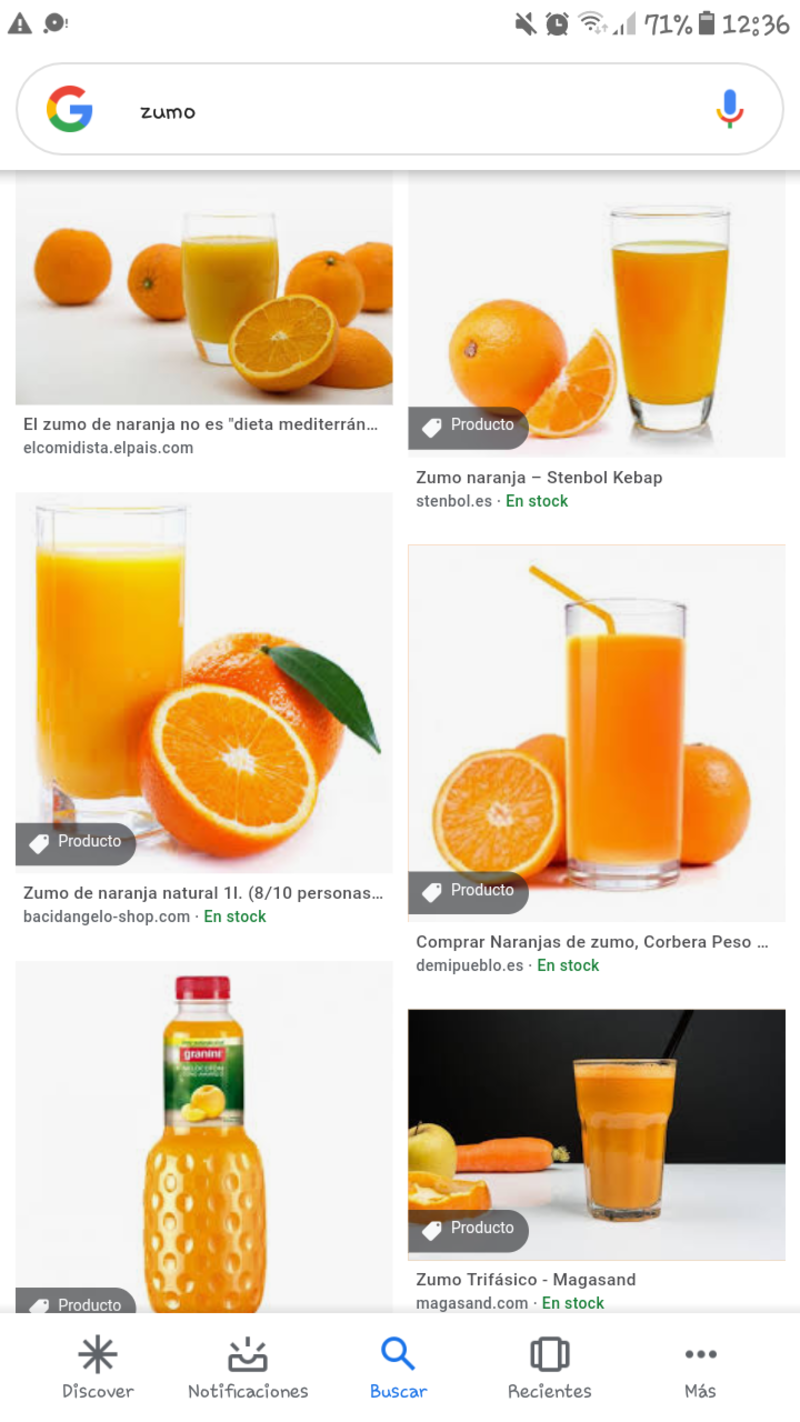Open the Notificaciones tab
The height and width of the screenshot is (1422, 800).
(x=248, y=1367)
